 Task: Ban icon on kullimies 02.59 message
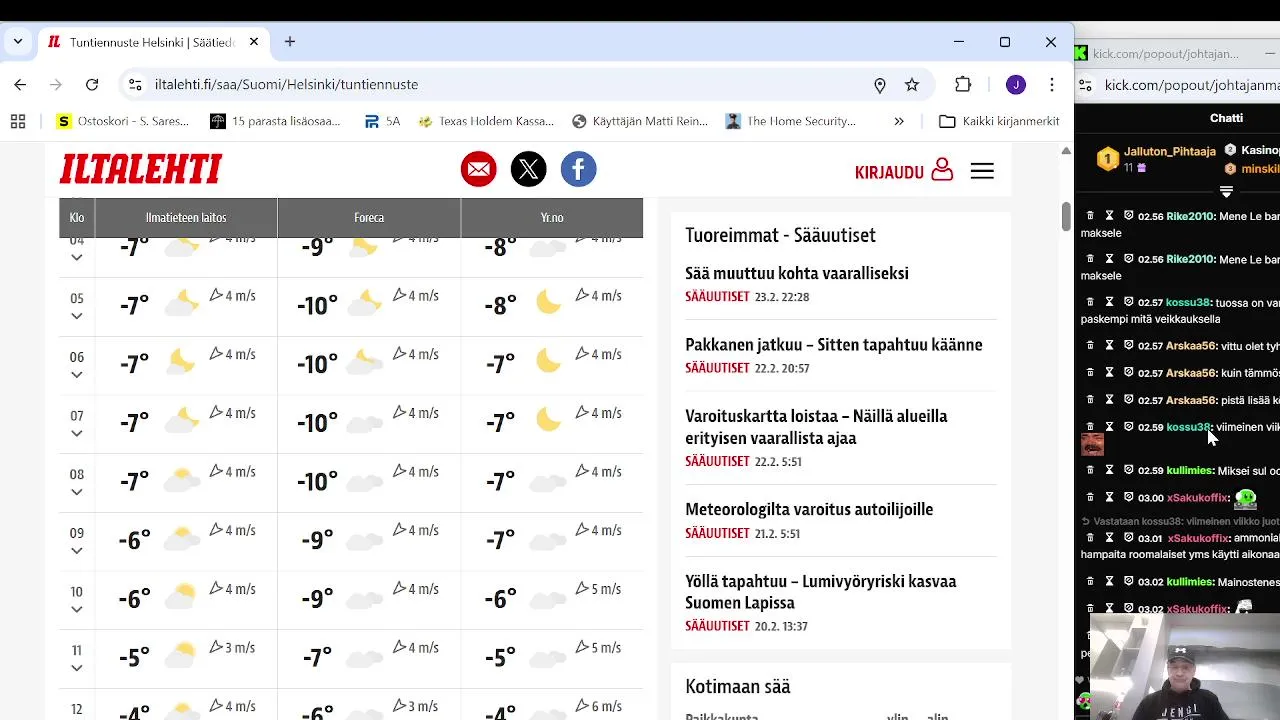click(x=1128, y=470)
